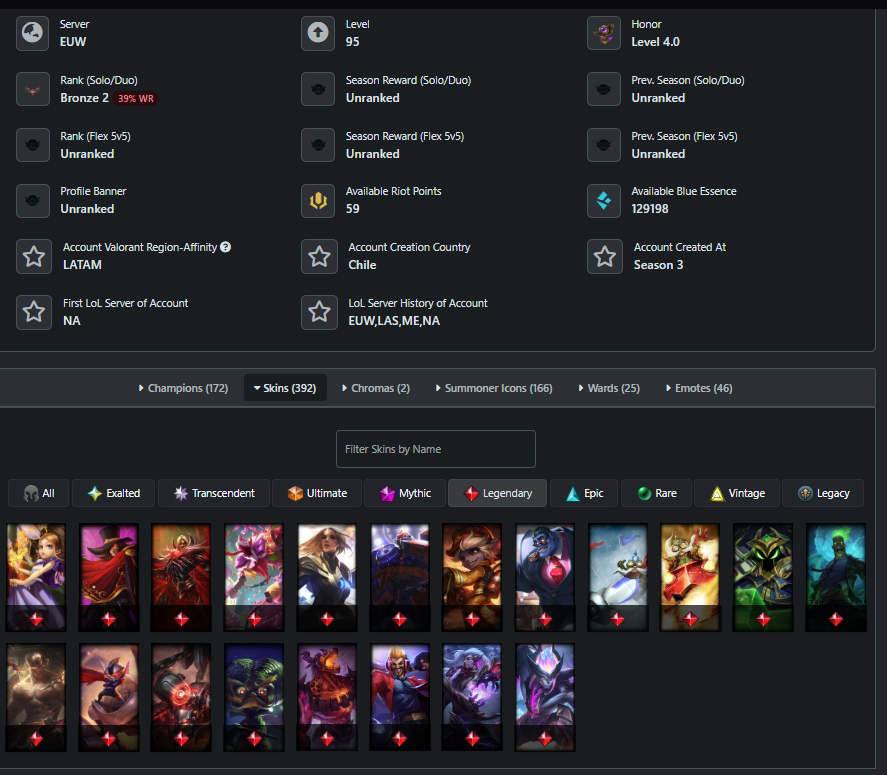
Task: Open the green hooded Veigar skin thumbnail
Action: pyautogui.click(x=763, y=577)
